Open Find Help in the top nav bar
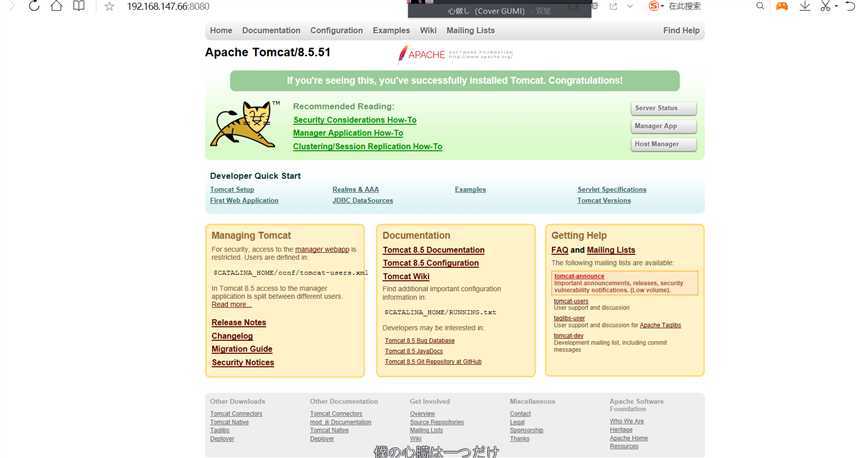The image size is (857, 458). click(681, 31)
